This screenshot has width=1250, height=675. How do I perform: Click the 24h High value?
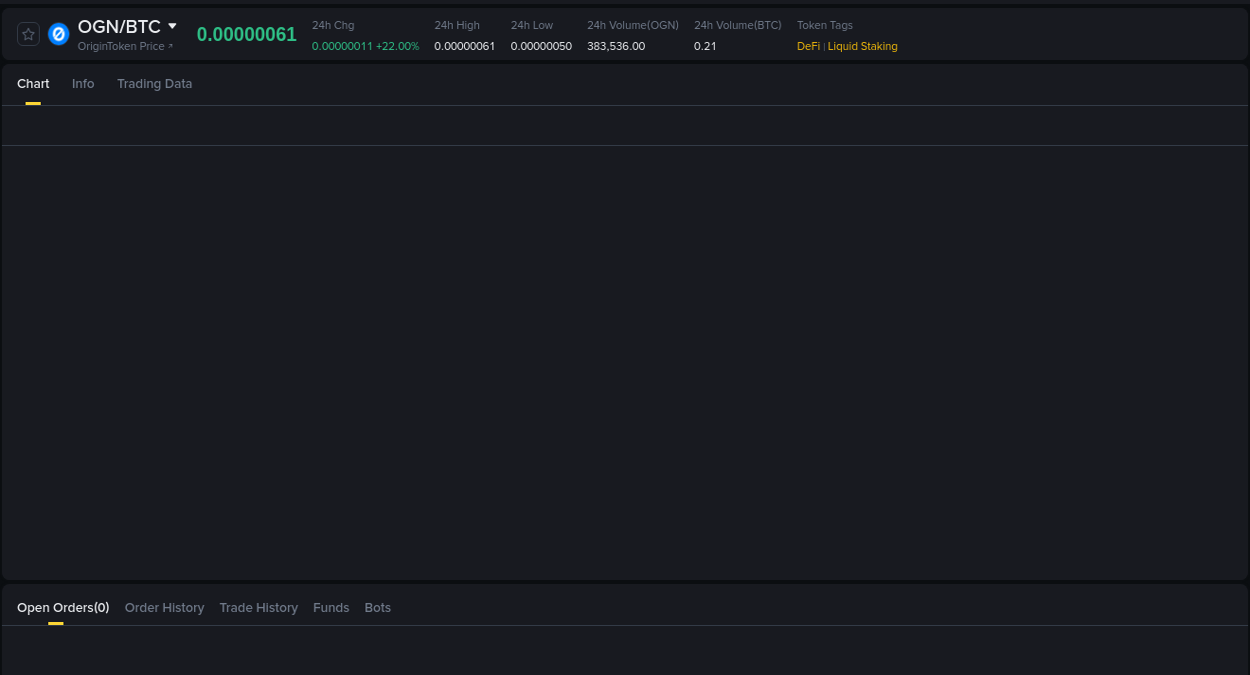pos(464,45)
